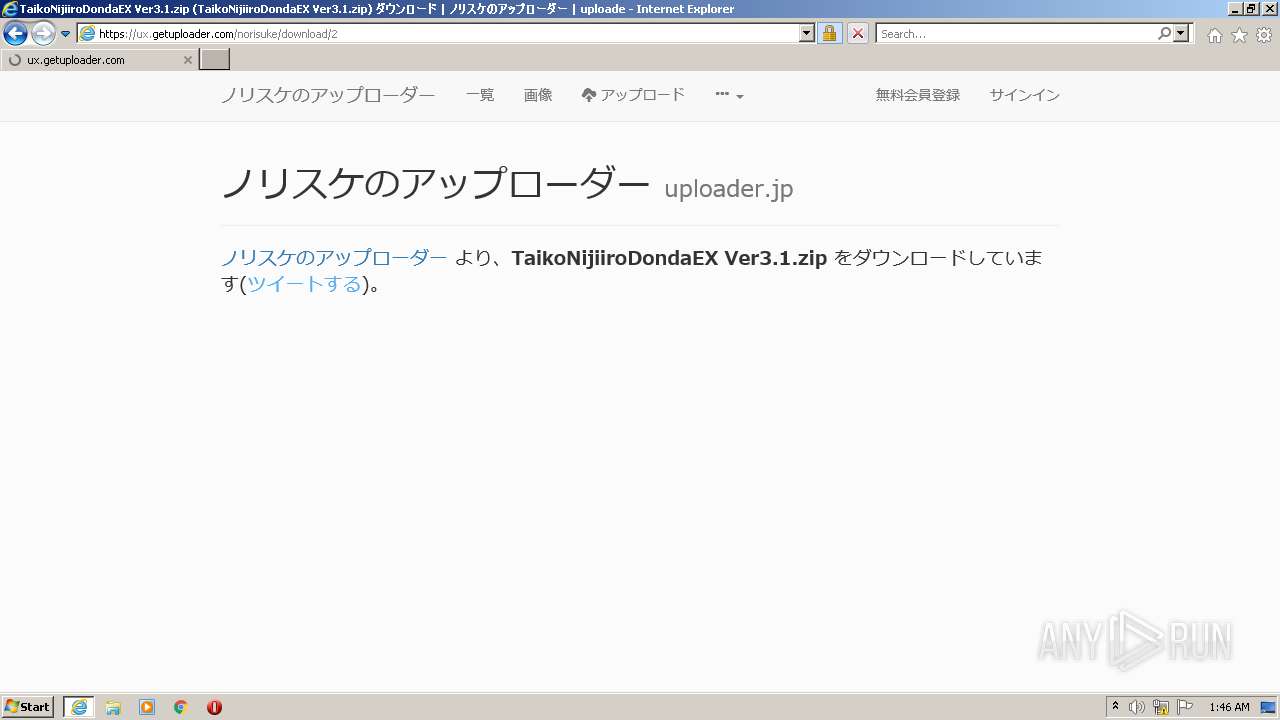Open a new blank tab
1280x720 pixels.
click(215, 60)
